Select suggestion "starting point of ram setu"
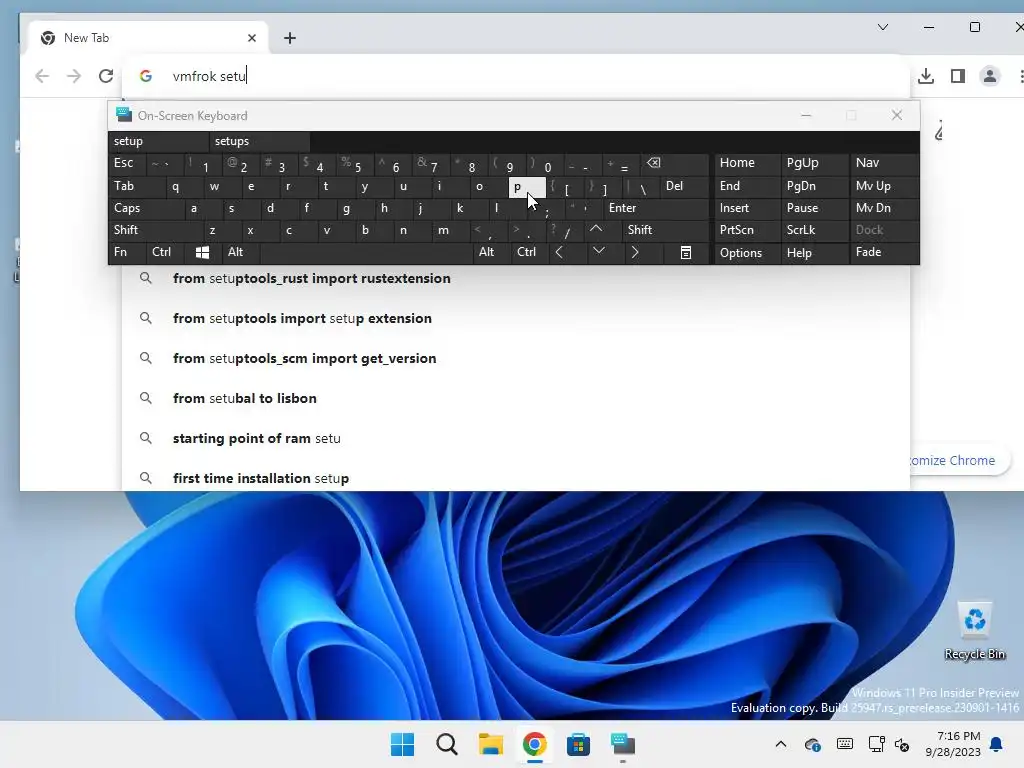The height and width of the screenshot is (768, 1024). pyautogui.click(x=515, y=438)
